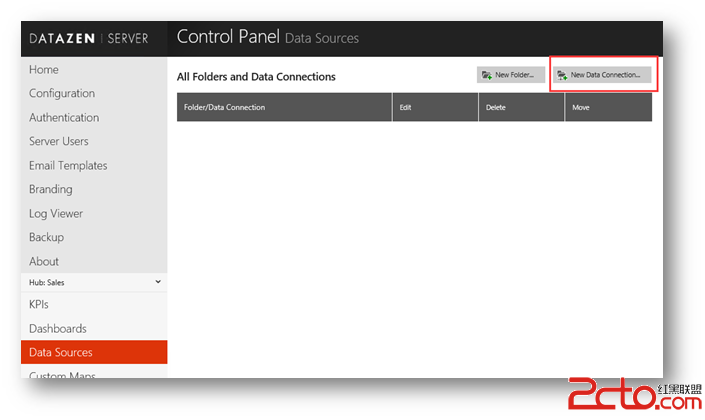The image size is (705, 420).
Task: Select Backup in the sidebar
Action: pos(46,237)
